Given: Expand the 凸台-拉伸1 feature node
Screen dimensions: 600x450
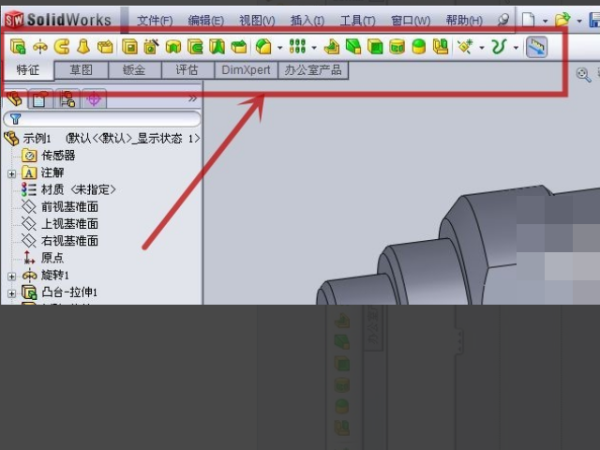Looking at the screenshot, I should coord(11,293).
